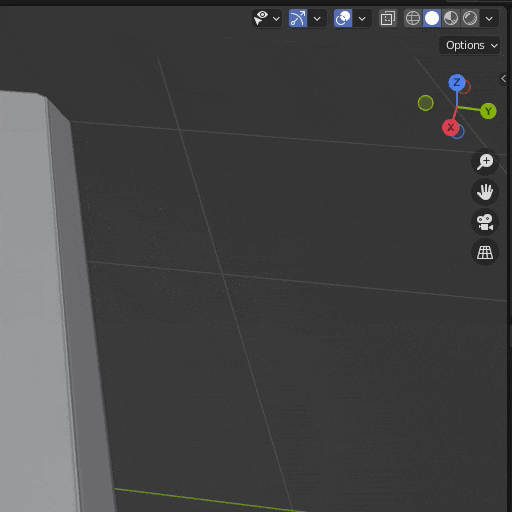
Task: Open selectability and visibility icon
Action: [261, 18]
